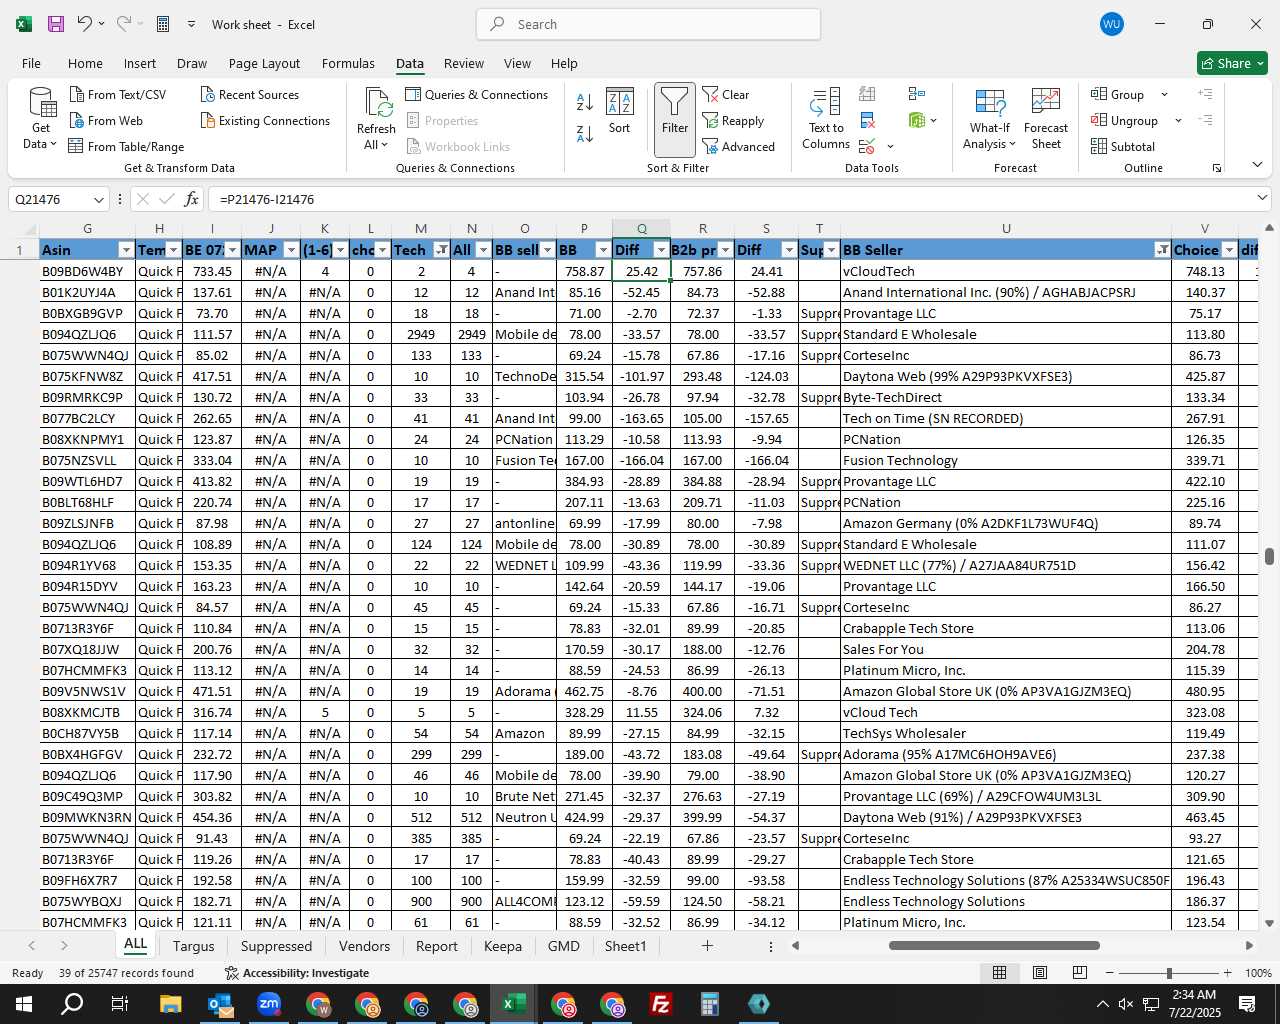Switch to the Targus sheet tab

(x=194, y=946)
